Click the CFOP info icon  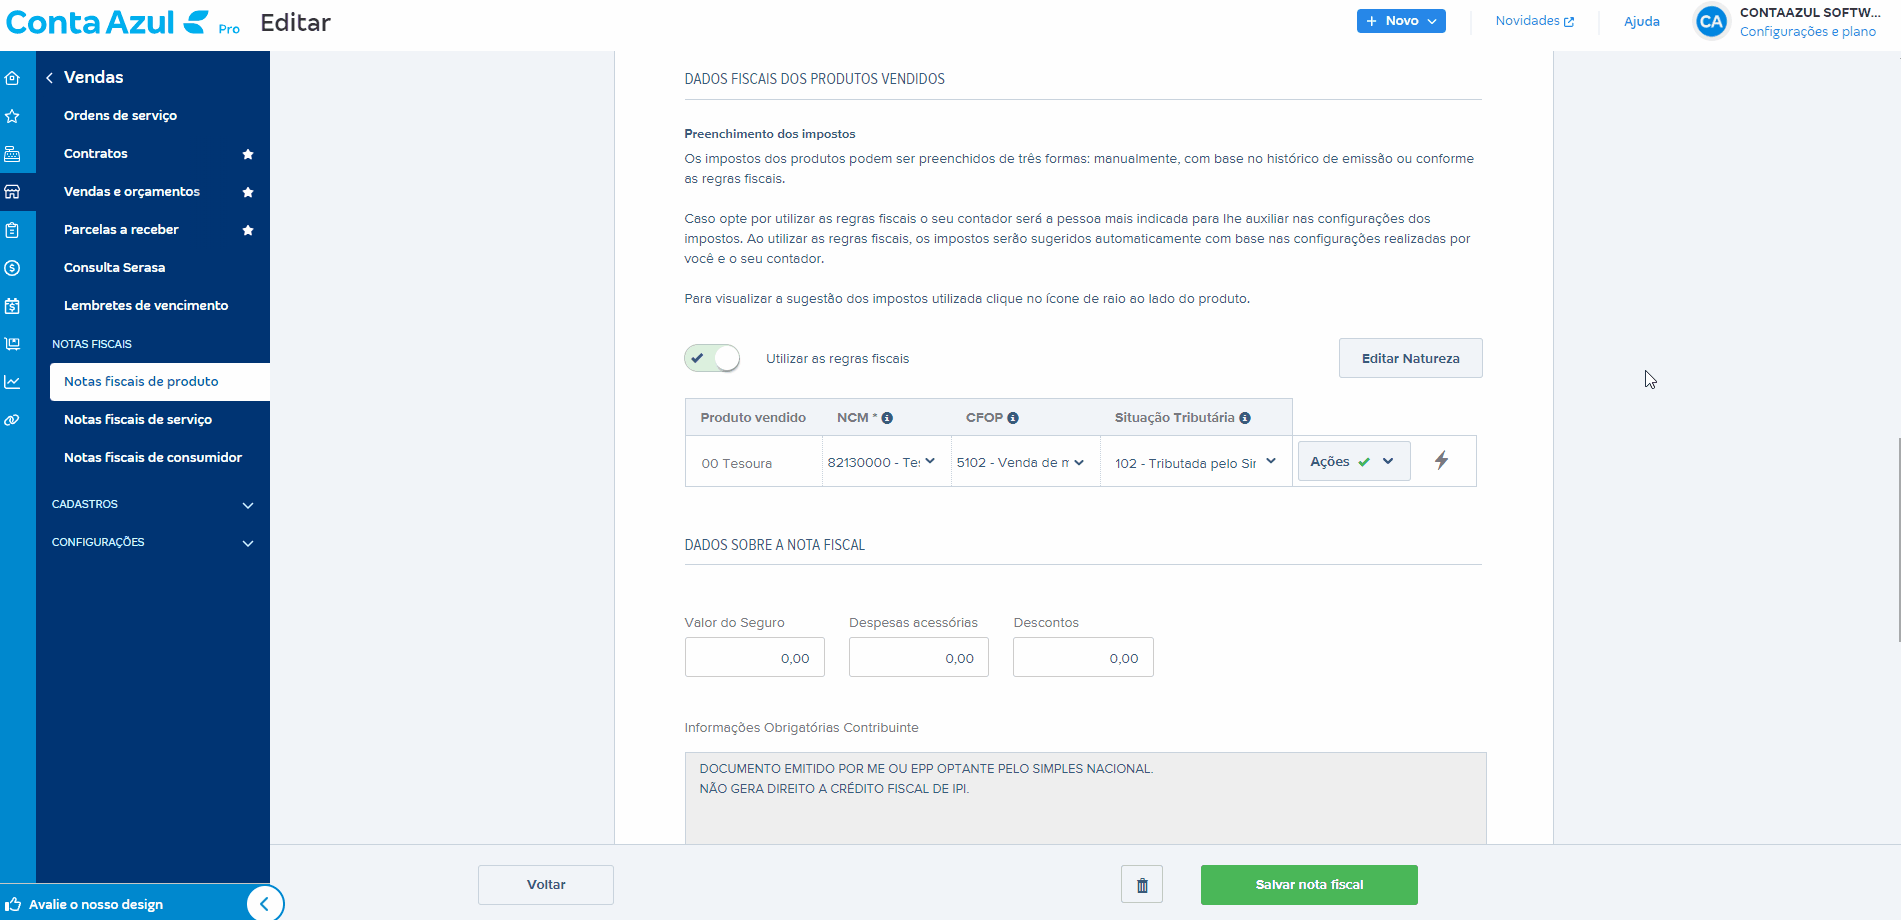(1013, 418)
